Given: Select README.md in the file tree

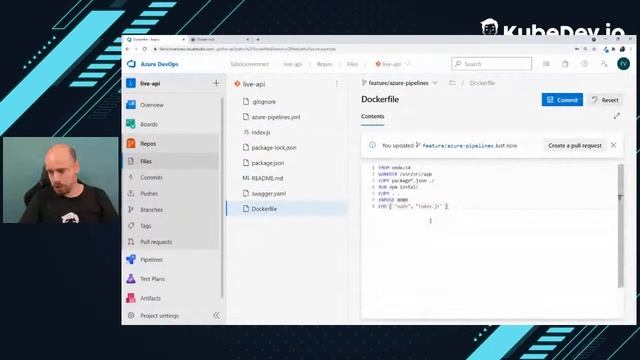Looking at the screenshot, I should tap(287, 178).
